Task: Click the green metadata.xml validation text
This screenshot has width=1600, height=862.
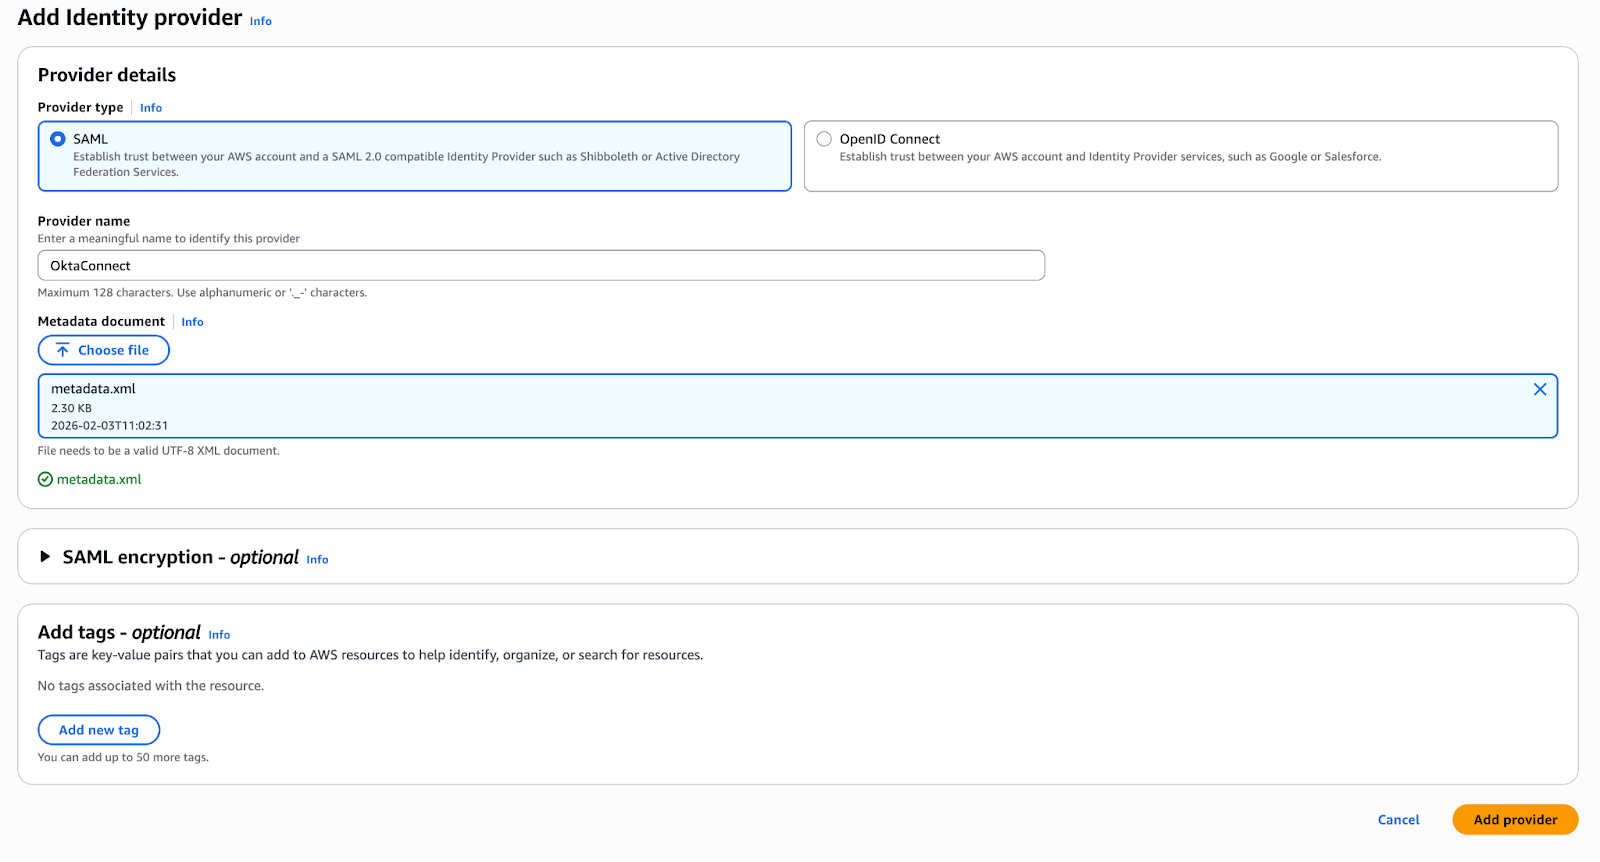Action: pos(99,480)
